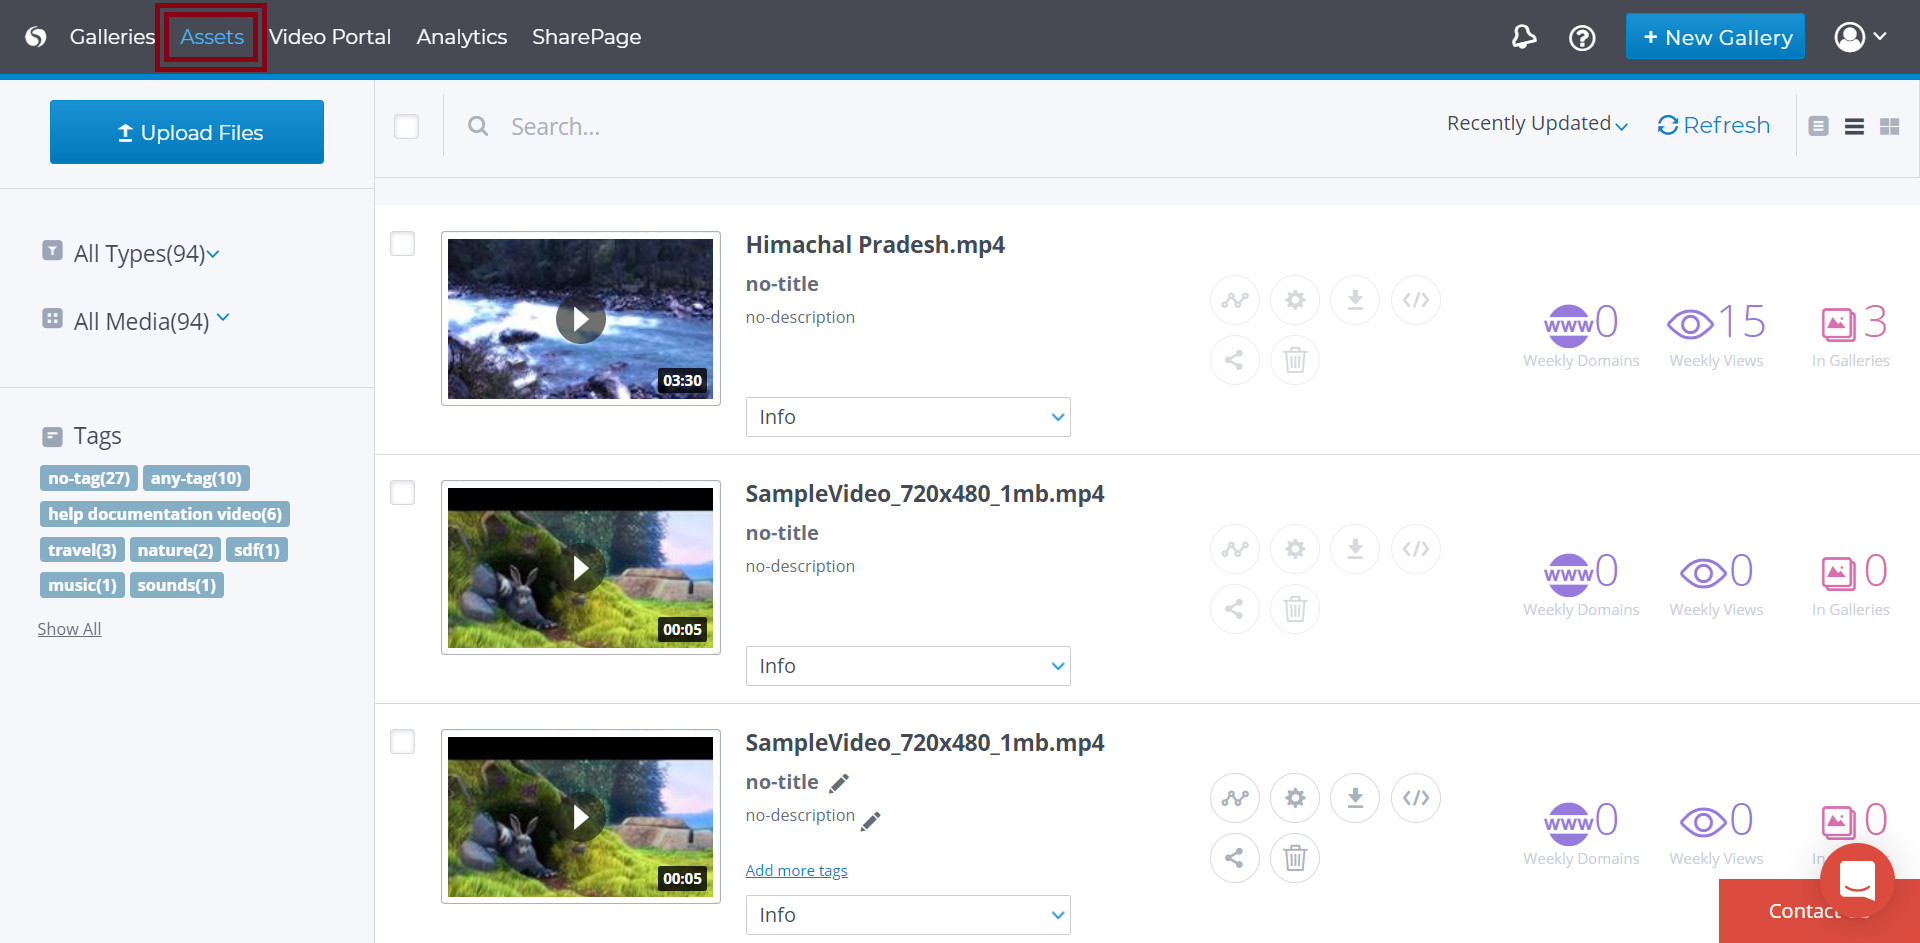Share the second SampleVideo_720x480_1mb.mp4 asset
This screenshot has width=1920, height=943.
(1234, 609)
